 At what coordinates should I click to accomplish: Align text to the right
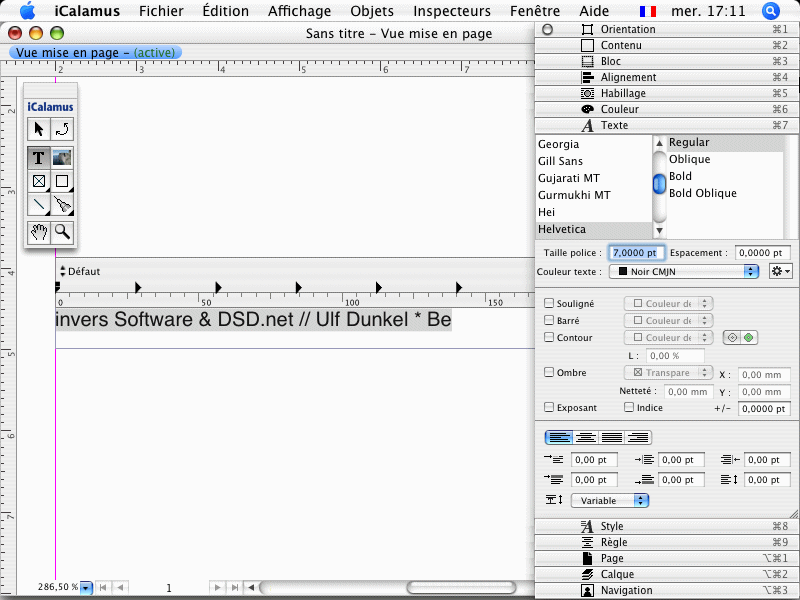point(638,437)
